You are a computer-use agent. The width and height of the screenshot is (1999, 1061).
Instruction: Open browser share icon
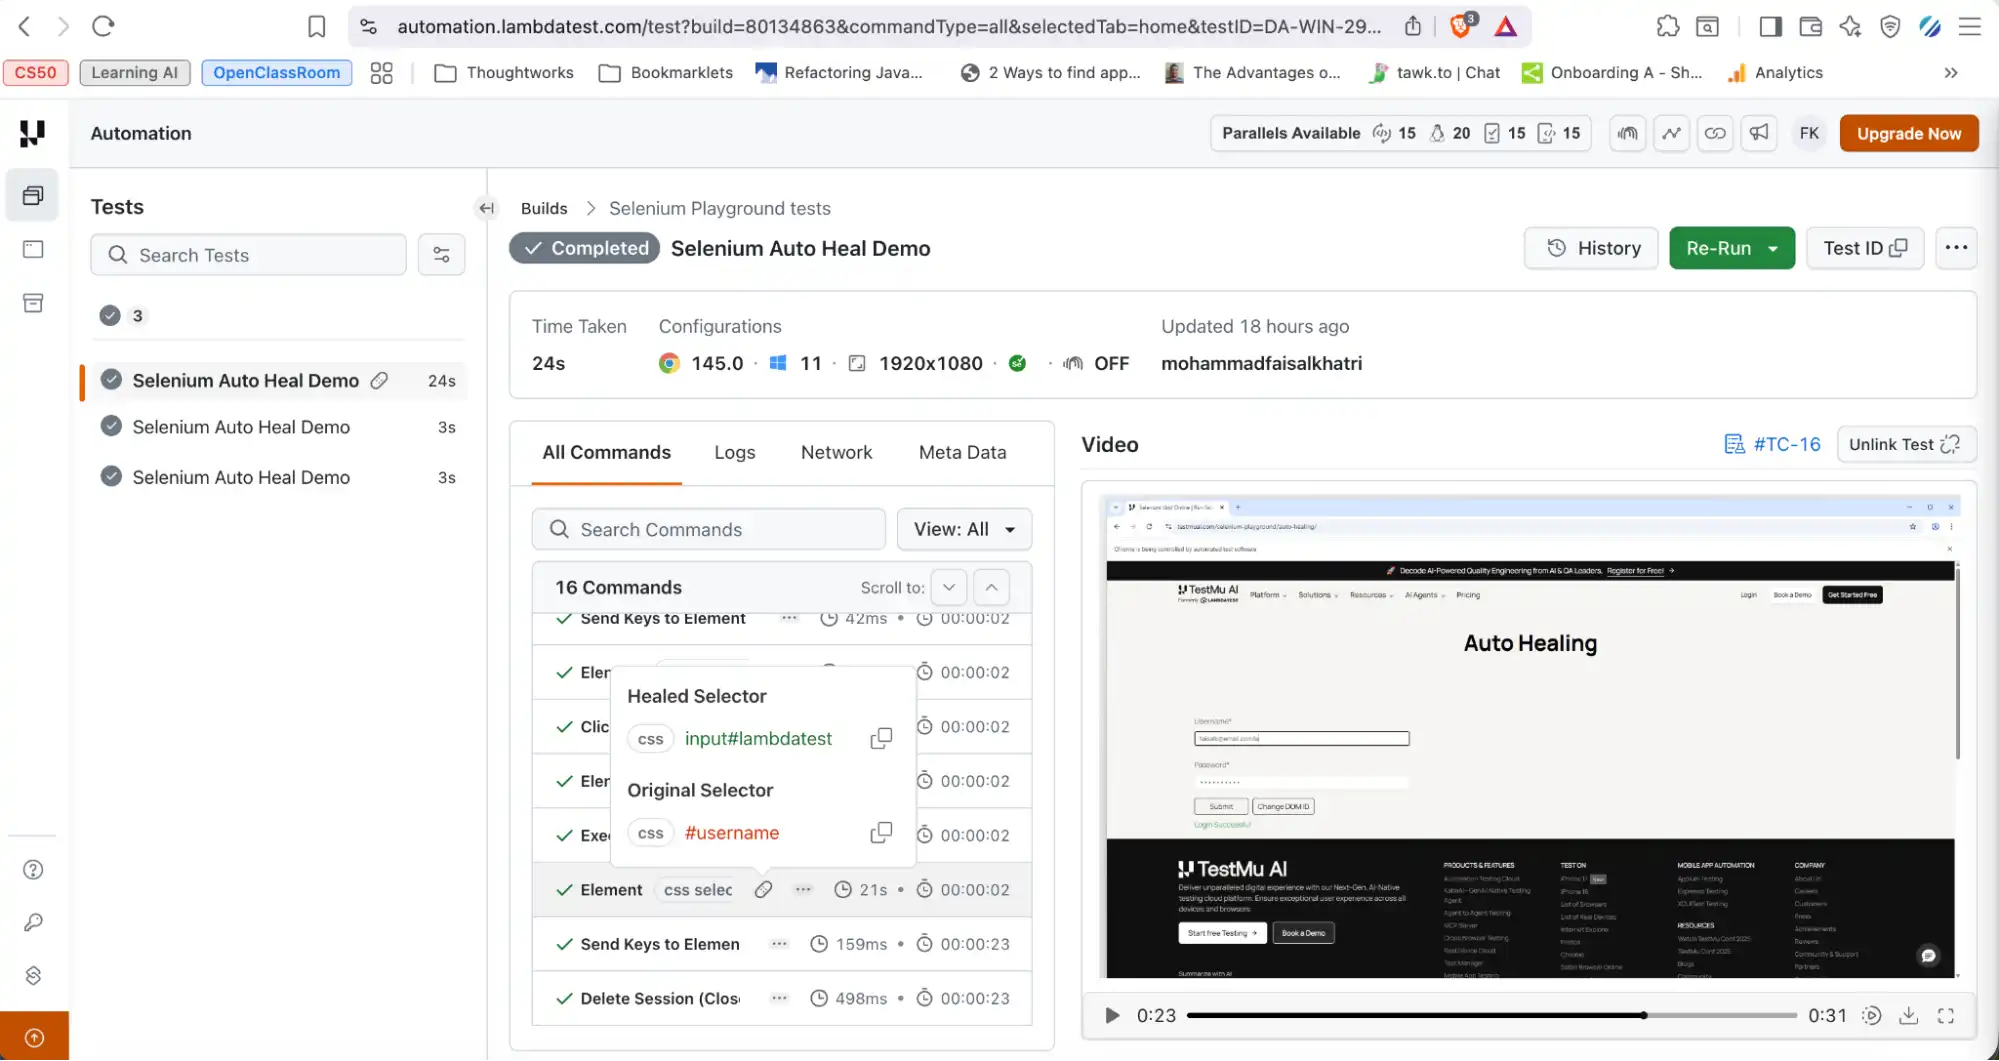click(1412, 26)
